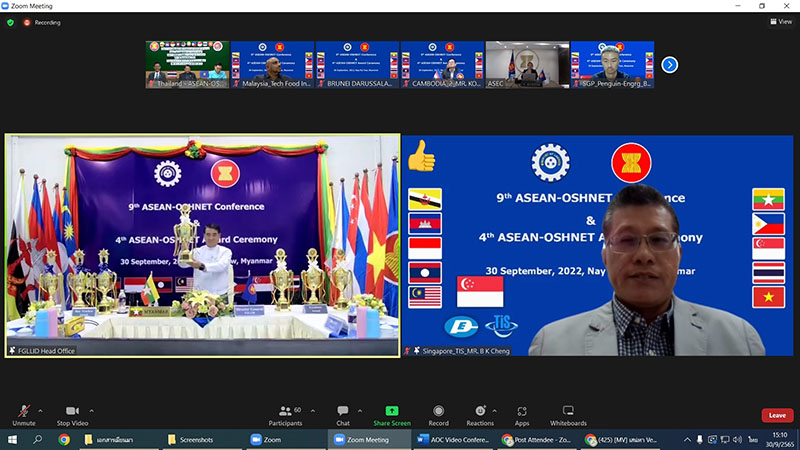Open Whiteboards
800x450 pixels.
coord(568,414)
